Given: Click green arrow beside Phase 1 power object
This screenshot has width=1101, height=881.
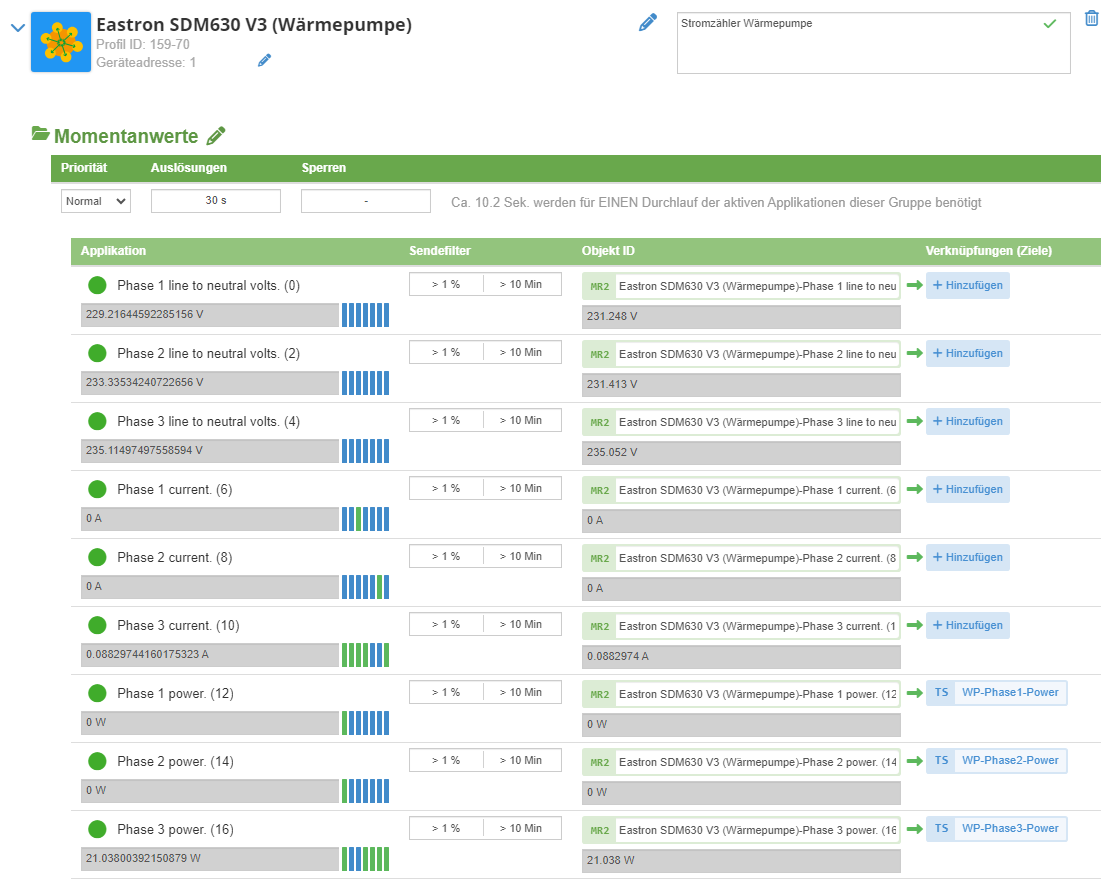Looking at the screenshot, I should click(914, 693).
